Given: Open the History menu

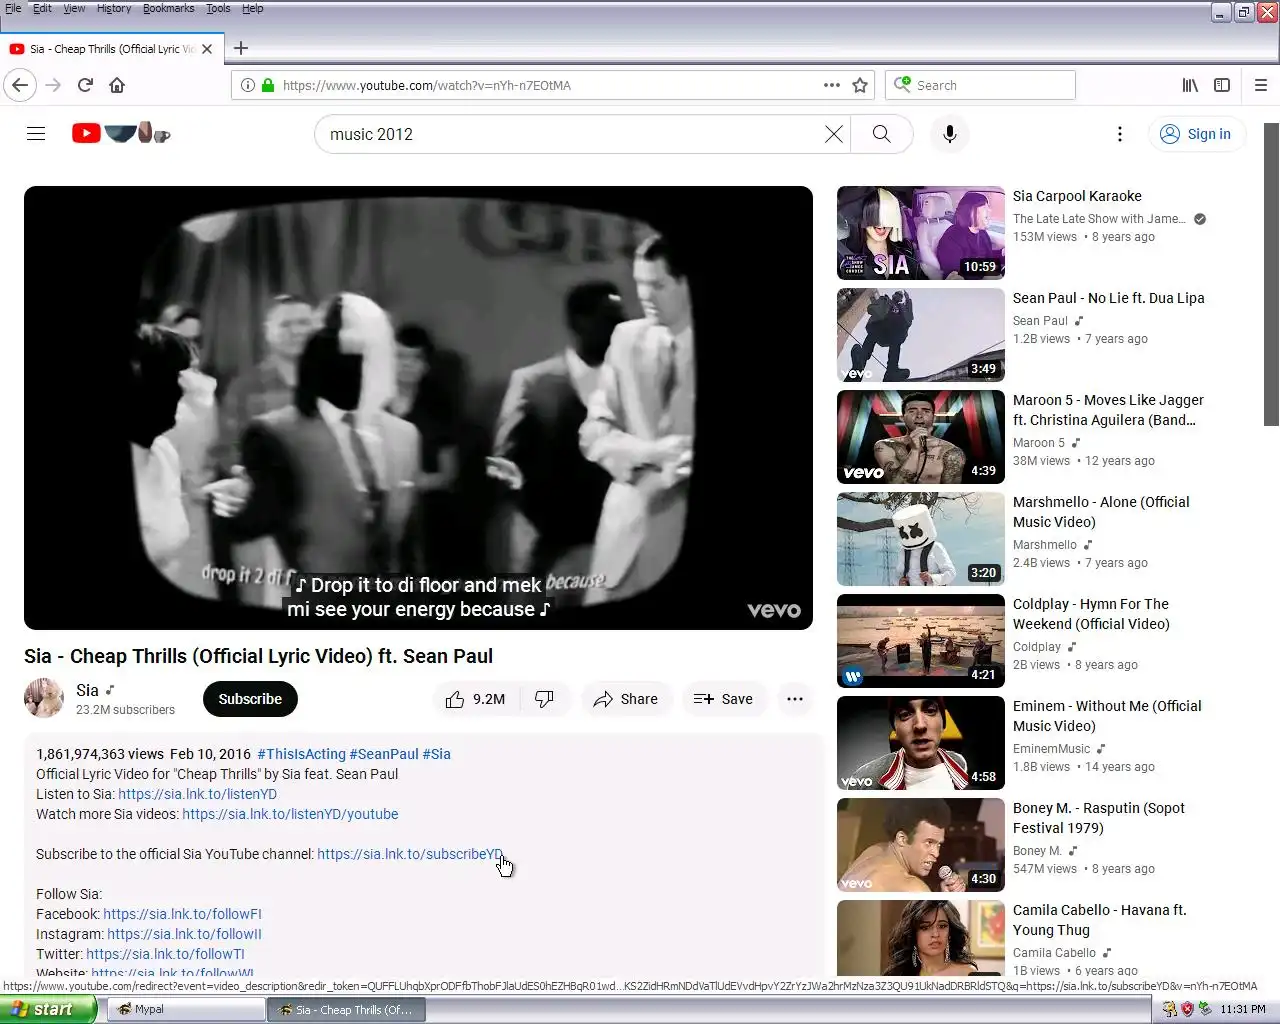Looking at the screenshot, I should pyautogui.click(x=114, y=8).
